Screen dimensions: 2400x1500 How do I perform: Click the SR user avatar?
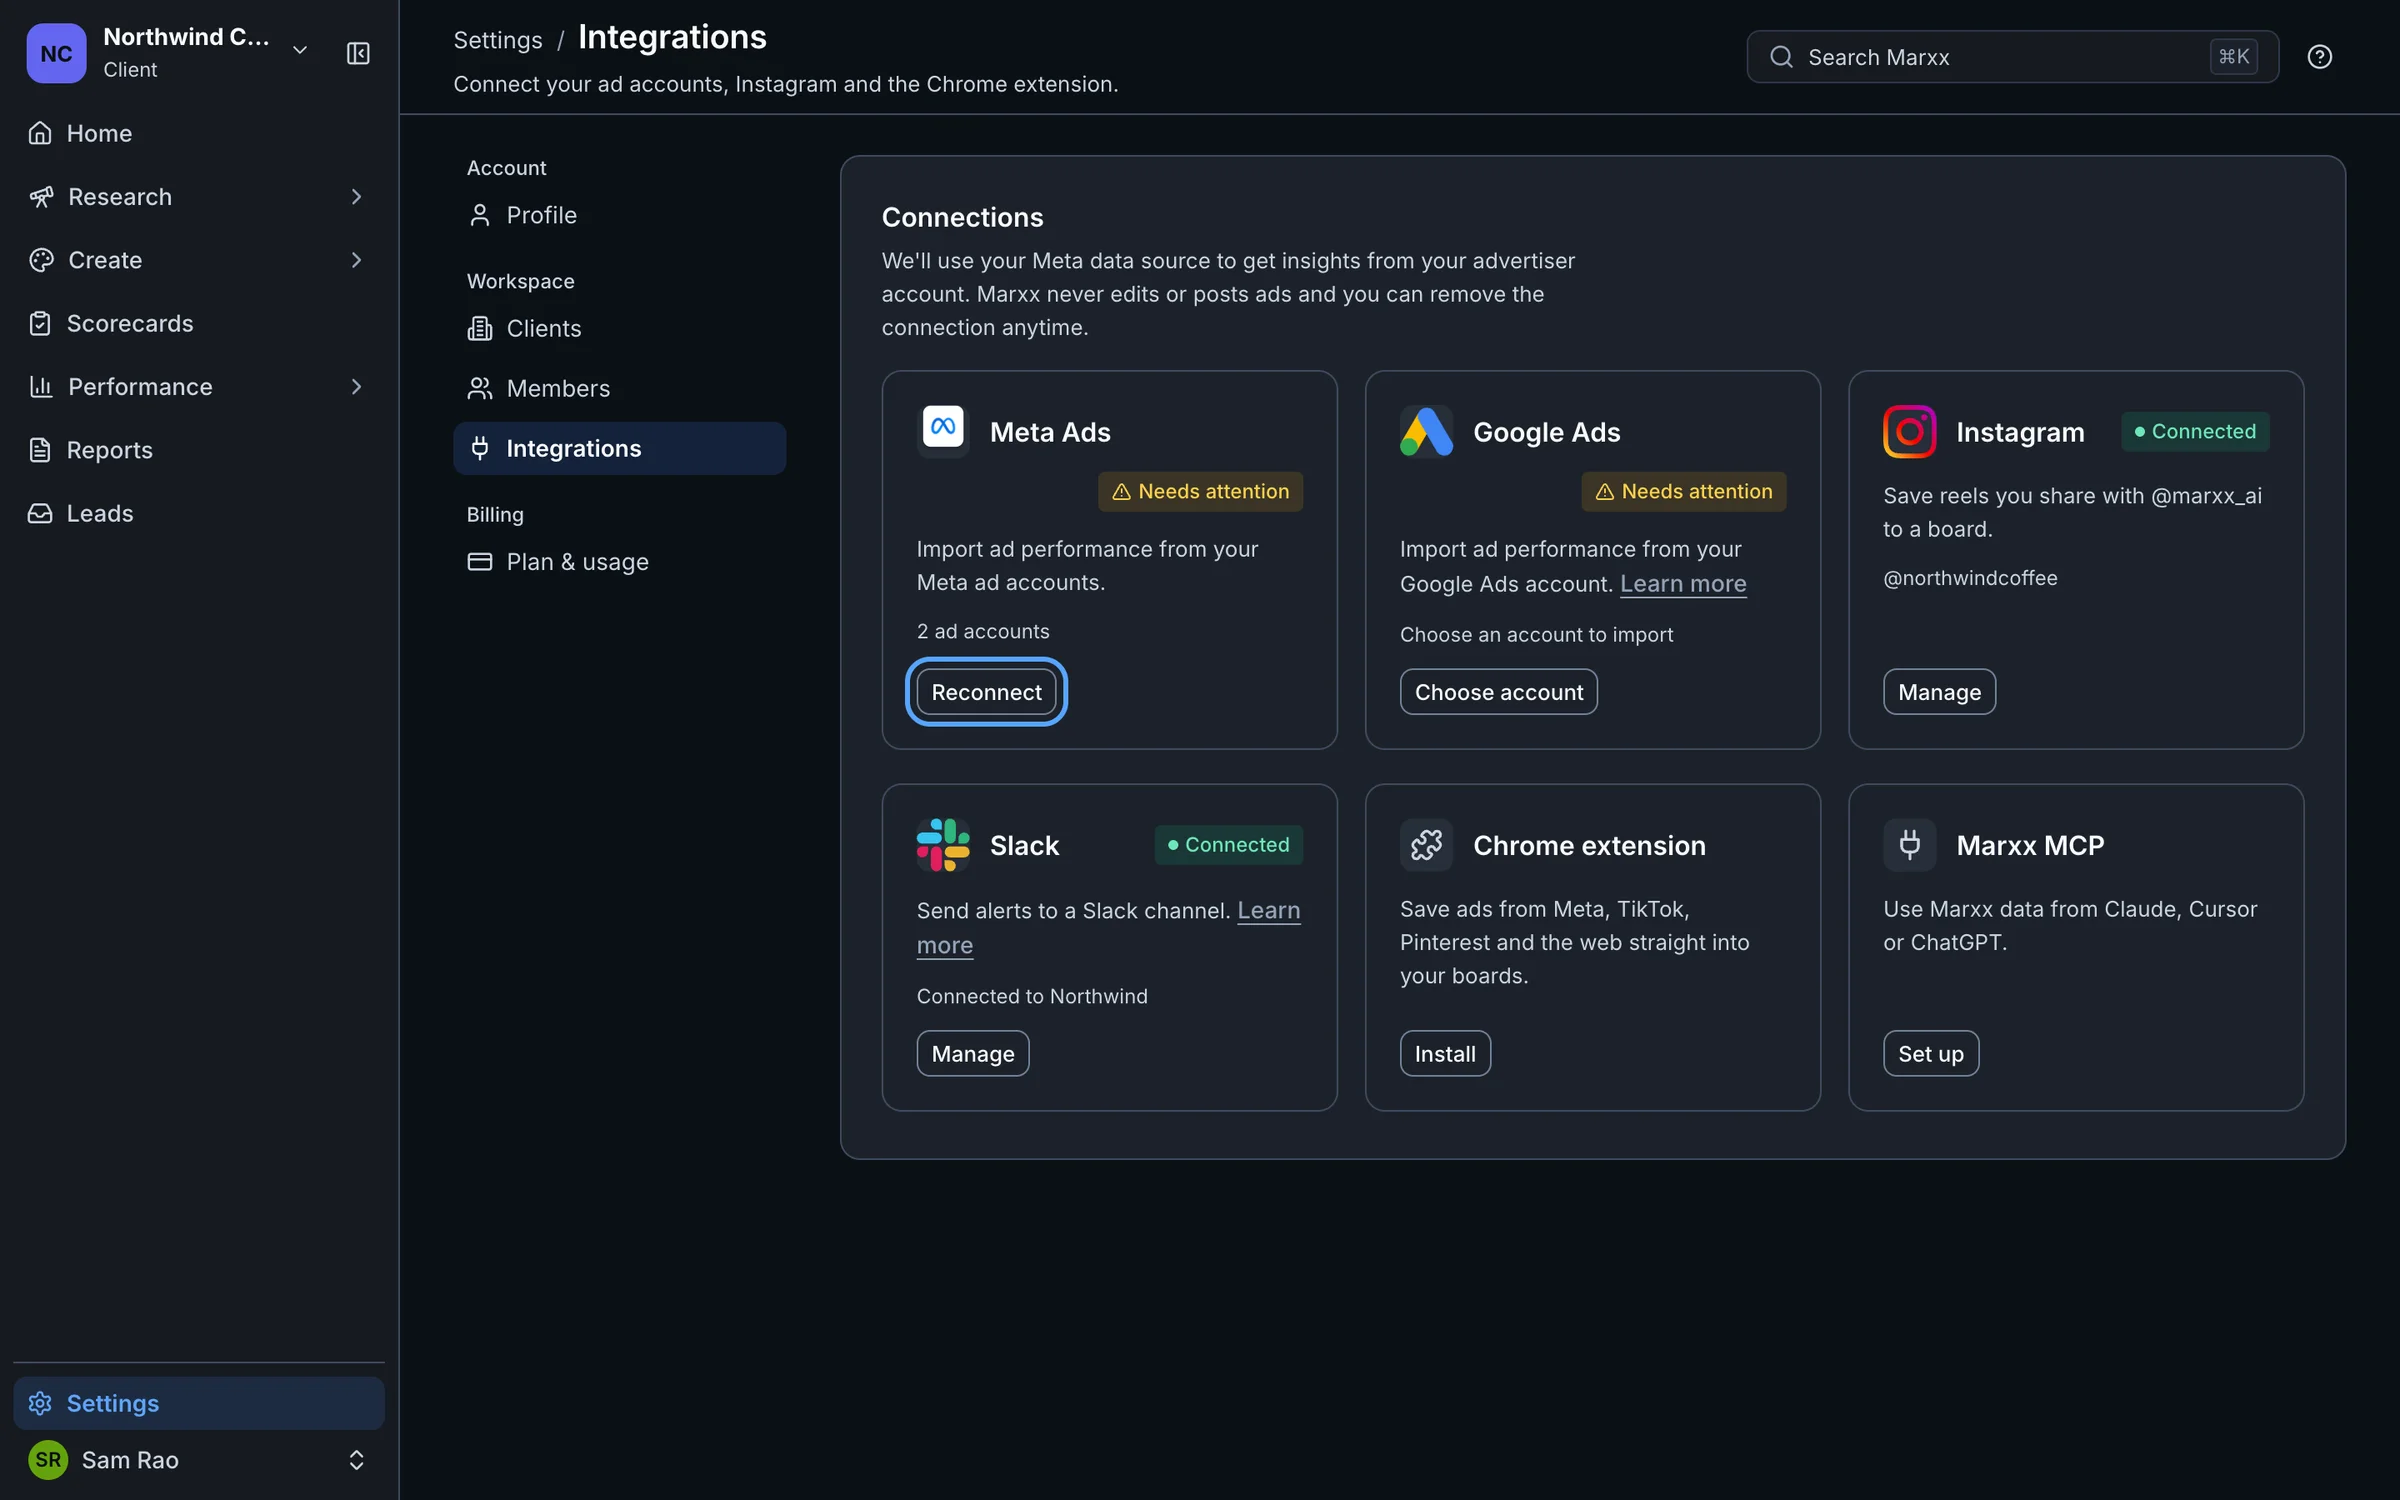click(x=48, y=1460)
